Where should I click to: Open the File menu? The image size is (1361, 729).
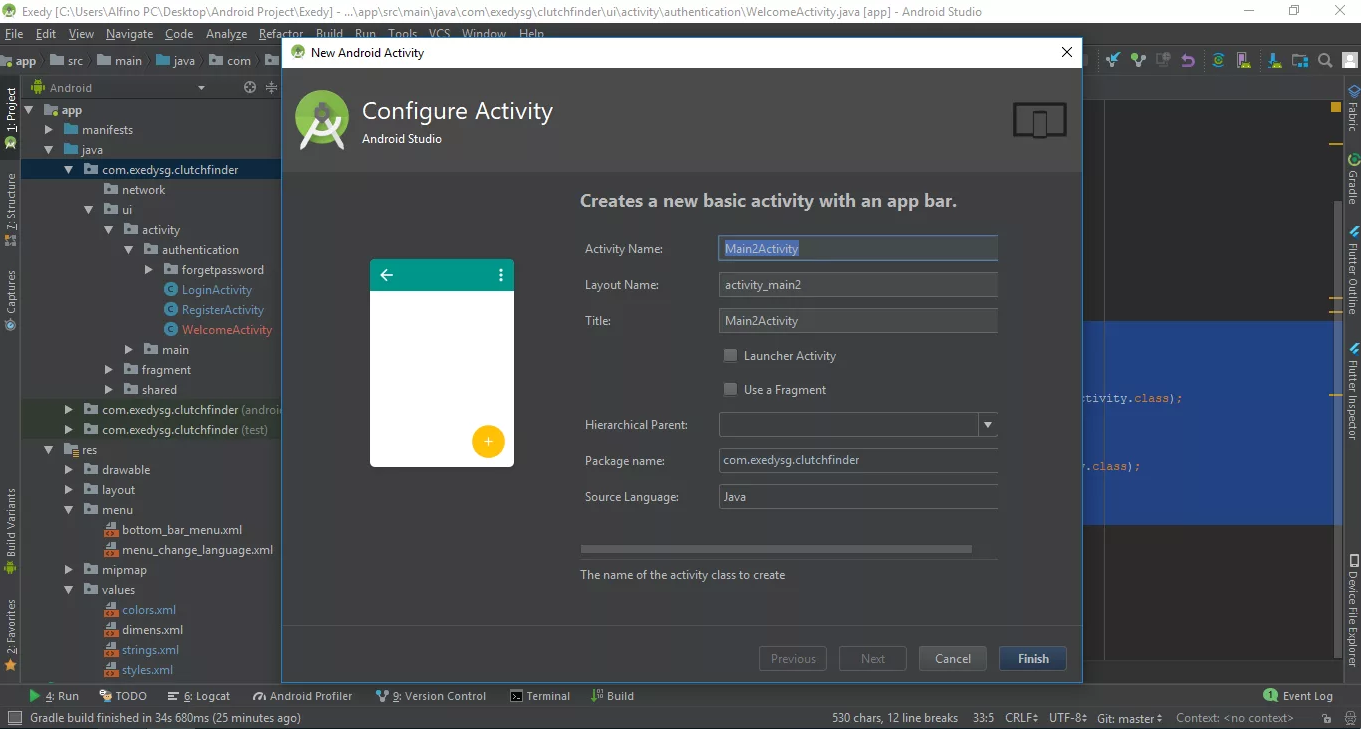pos(14,33)
